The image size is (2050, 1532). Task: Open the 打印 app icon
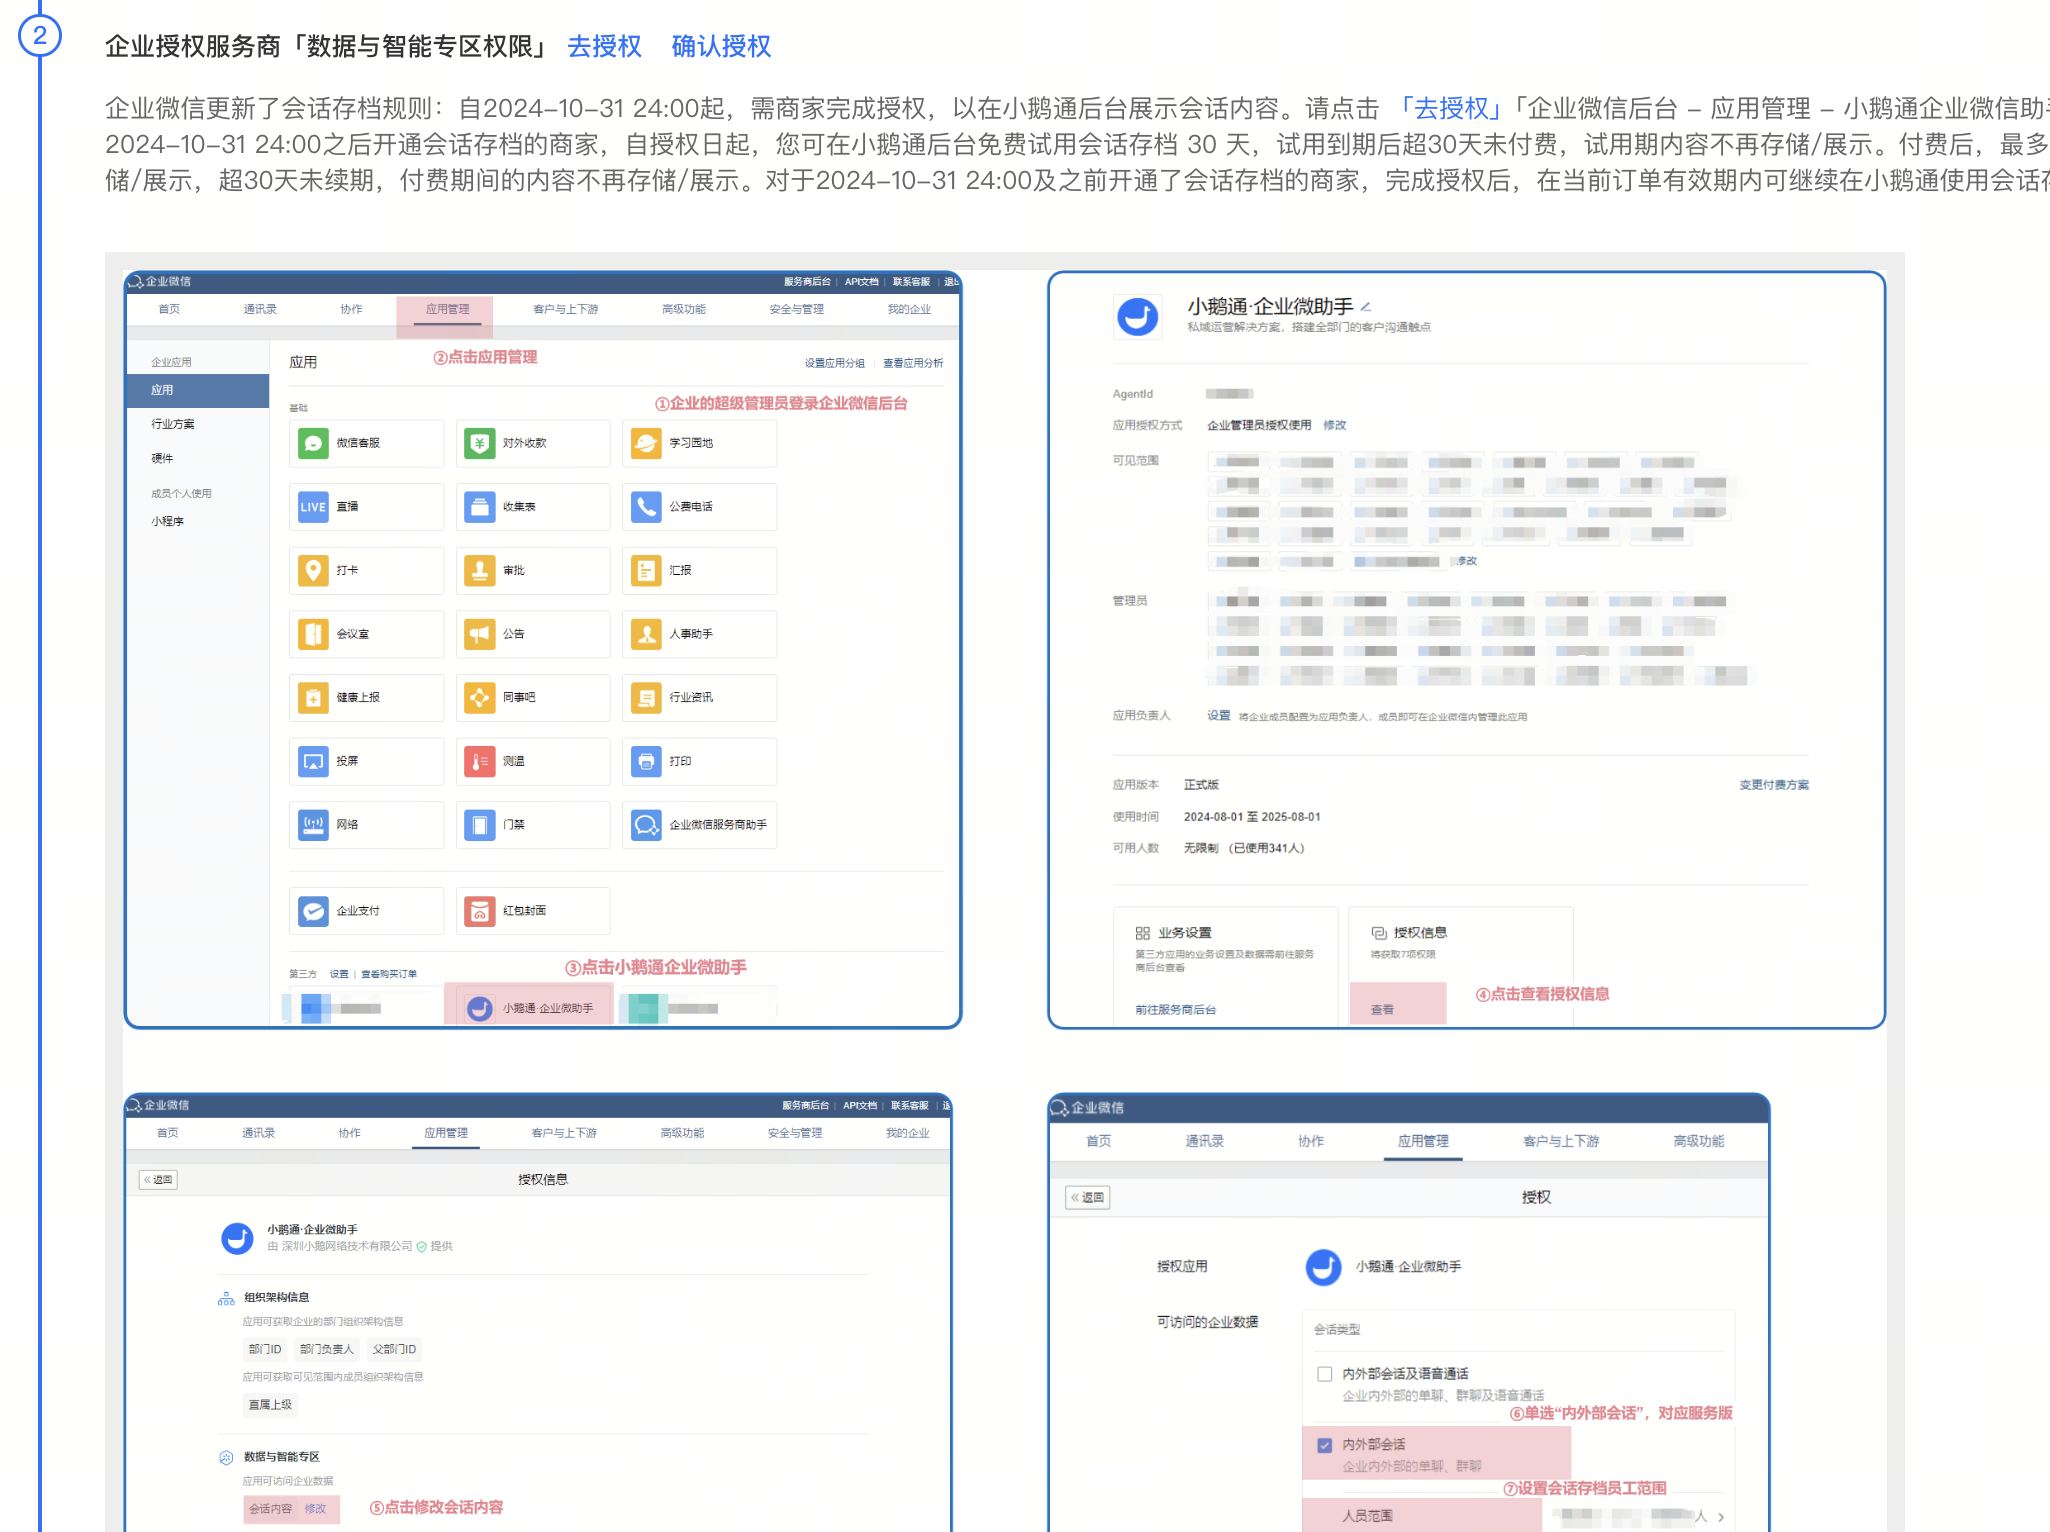646,761
